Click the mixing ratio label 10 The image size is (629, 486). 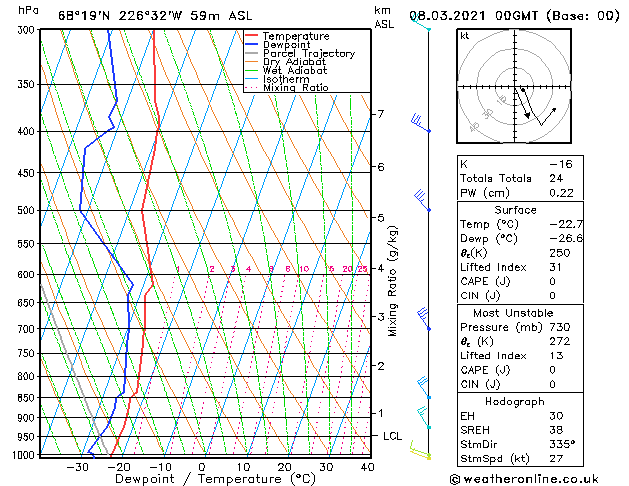(x=304, y=269)
